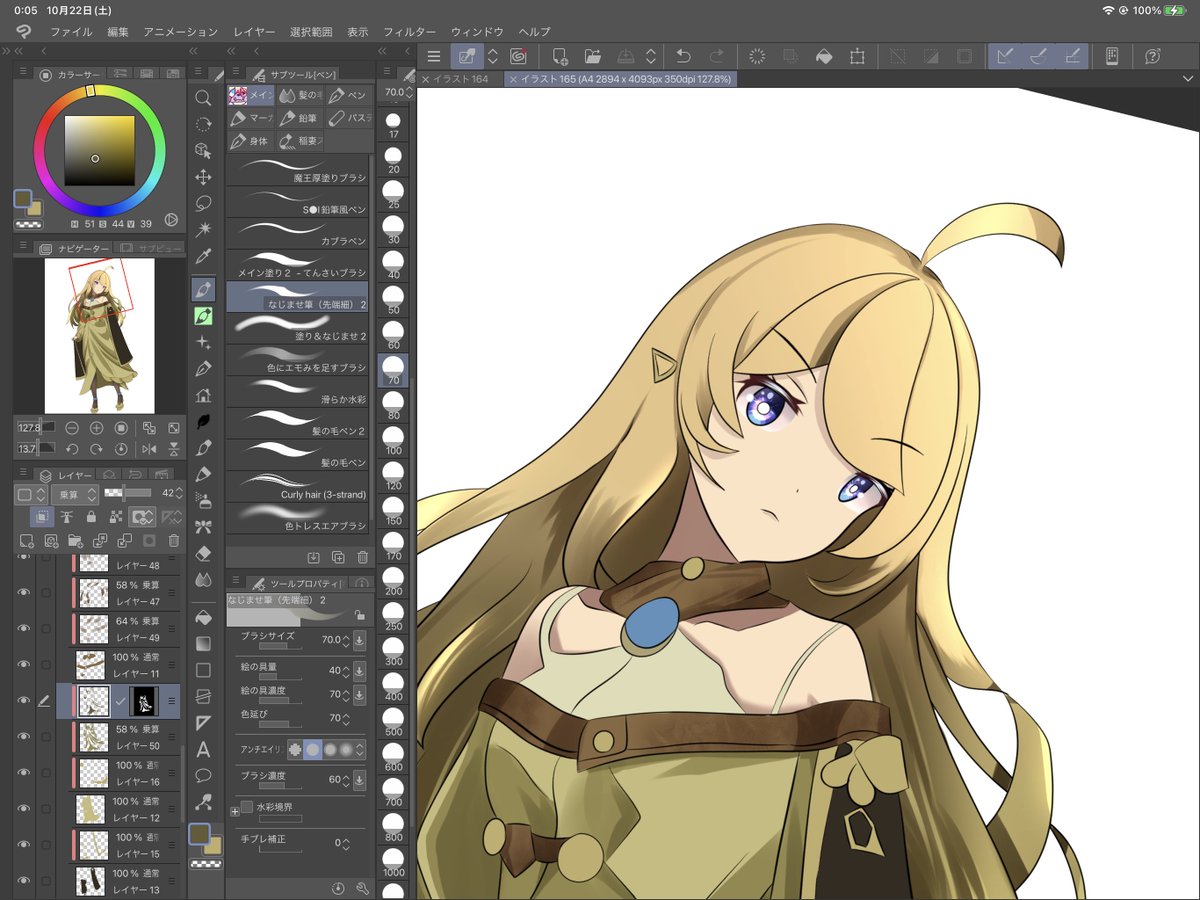The height and width of the screenshot is (900, 1200).
Task: Click Fill bucket icon in command bar
Action: [x=823, y=56]
